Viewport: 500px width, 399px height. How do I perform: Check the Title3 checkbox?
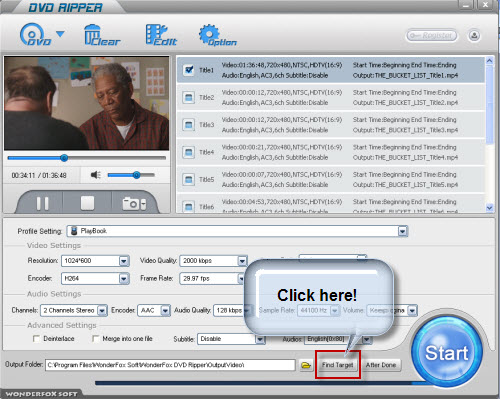pos(189,125)
